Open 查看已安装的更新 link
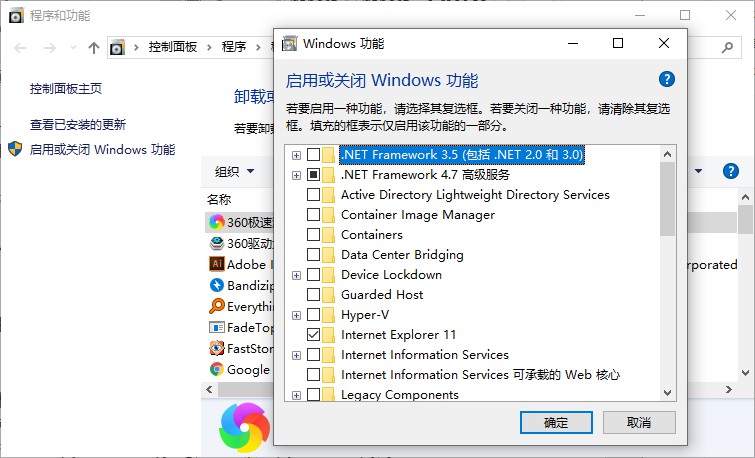 pyautogui.click(x=78, y=125)
